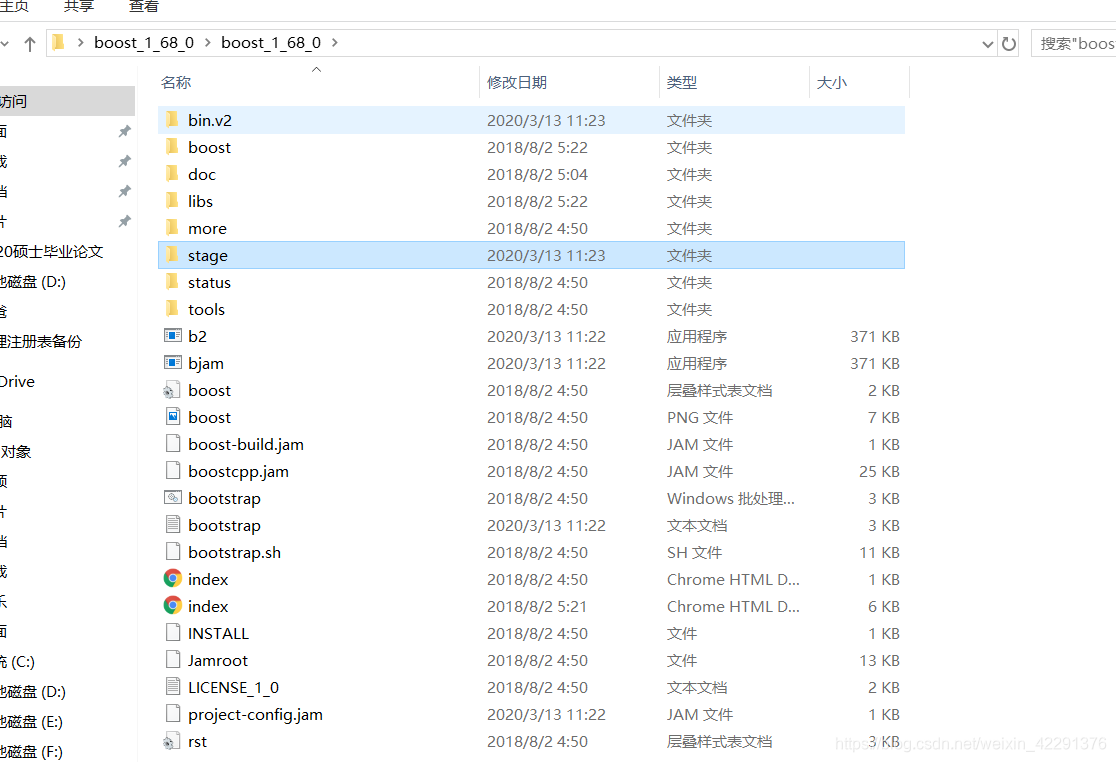Click the more folder icon

pyautogui.click(x=172, y=228)
